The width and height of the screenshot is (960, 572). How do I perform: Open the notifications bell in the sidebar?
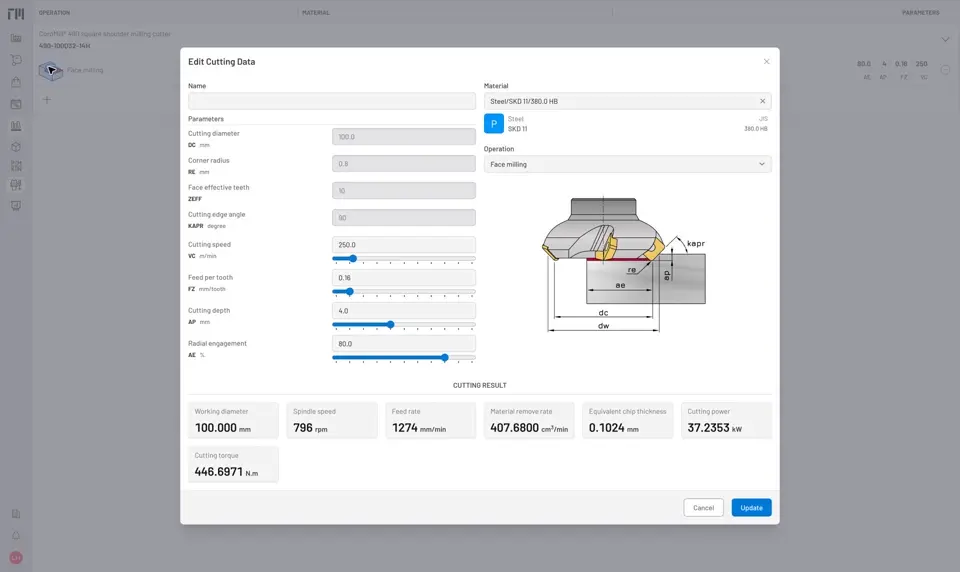[x=16, y=536]
